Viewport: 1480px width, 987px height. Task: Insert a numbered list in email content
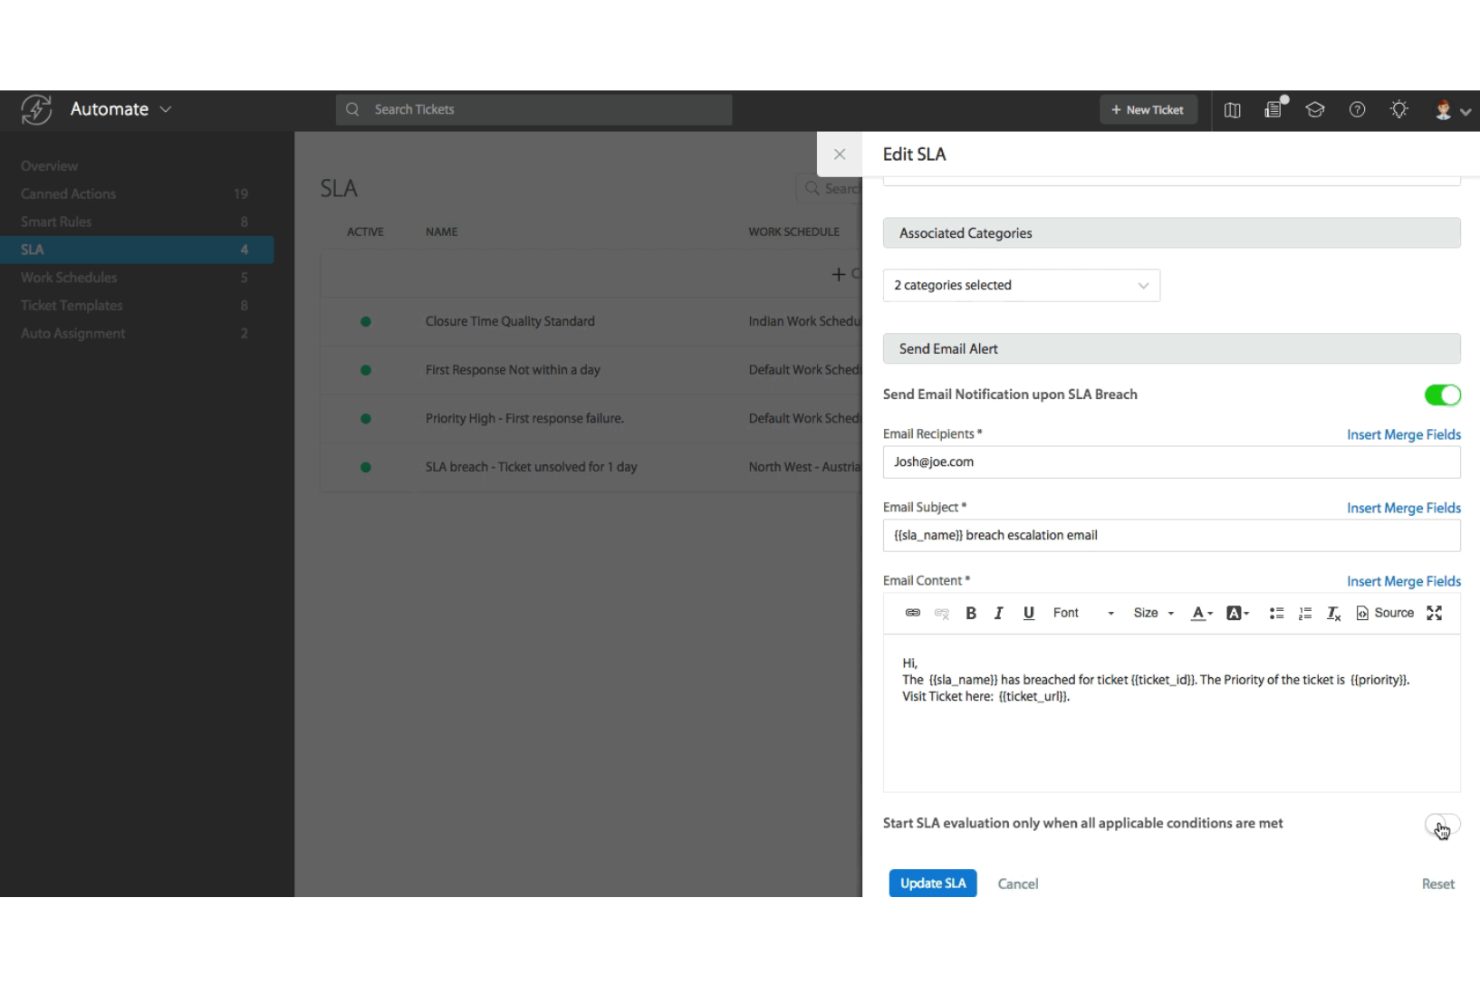click(1304, 612)
